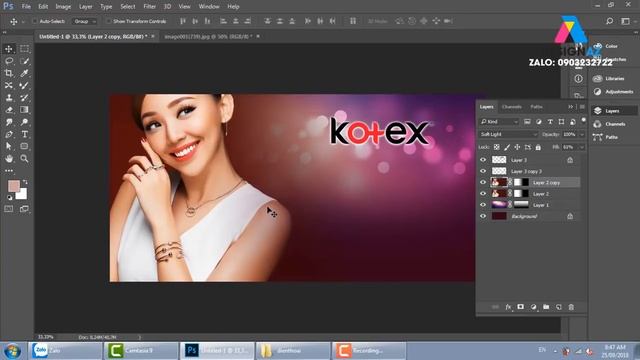Image resolution: width=640 pixels, height=360 pixels.
Task: Select the Hand tool
Action: click(x=9, y=158)
